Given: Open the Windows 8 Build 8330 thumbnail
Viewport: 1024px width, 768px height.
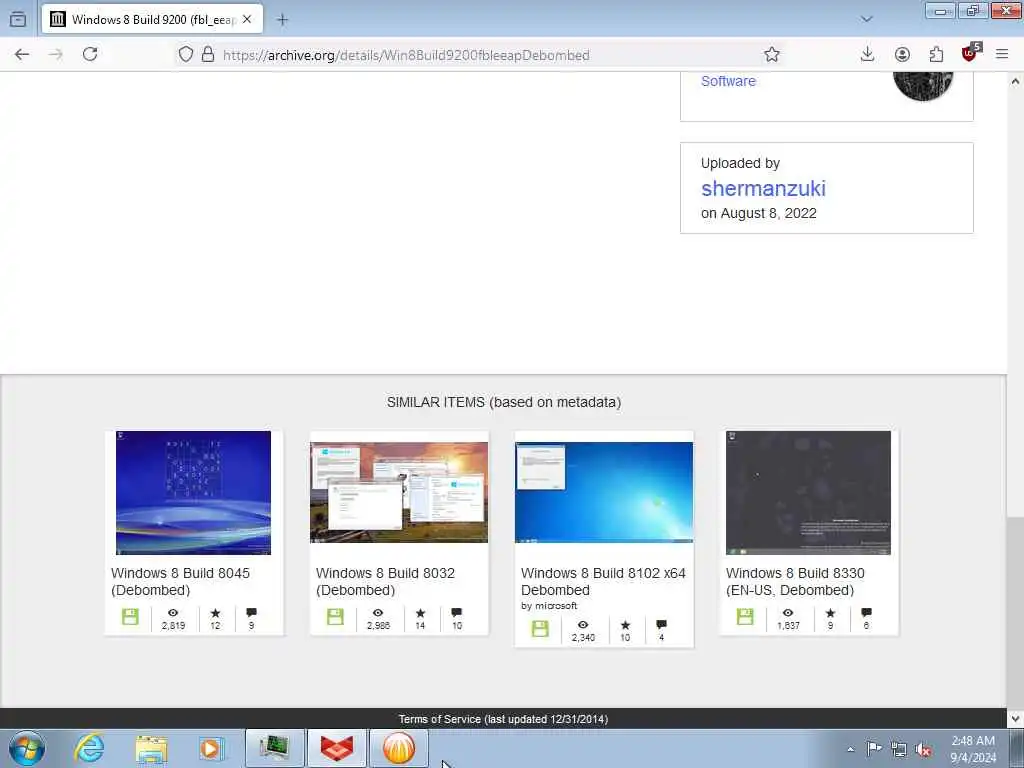Looking at the screenshot, I should click(x=808, y=492).
